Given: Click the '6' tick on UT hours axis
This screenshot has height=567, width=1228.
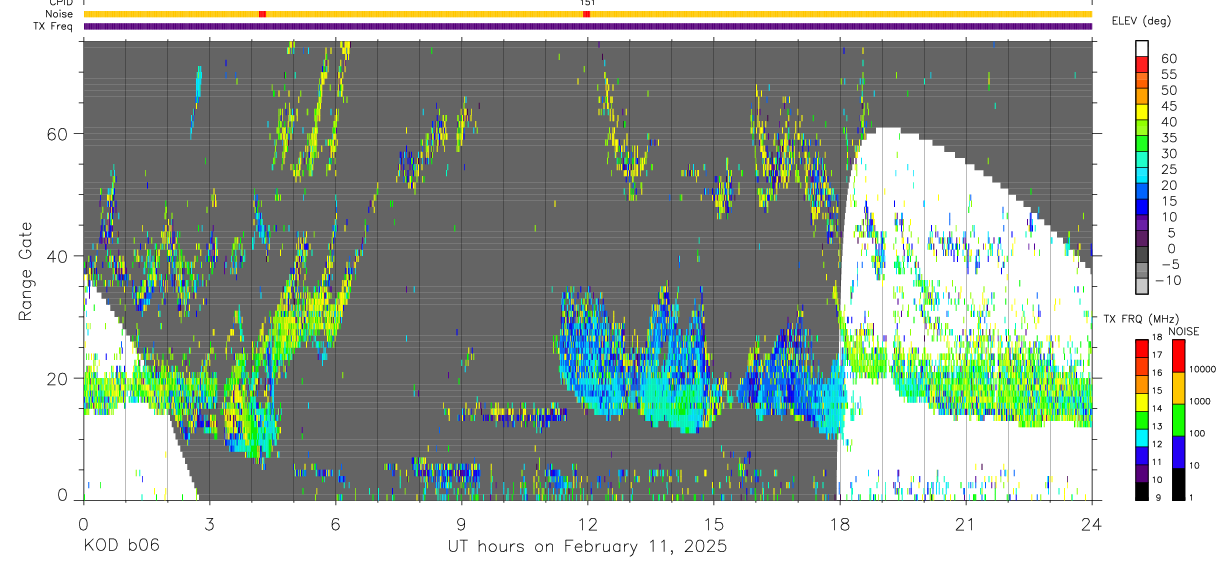Looking at the screenshot, I should (x=335, y=523).
